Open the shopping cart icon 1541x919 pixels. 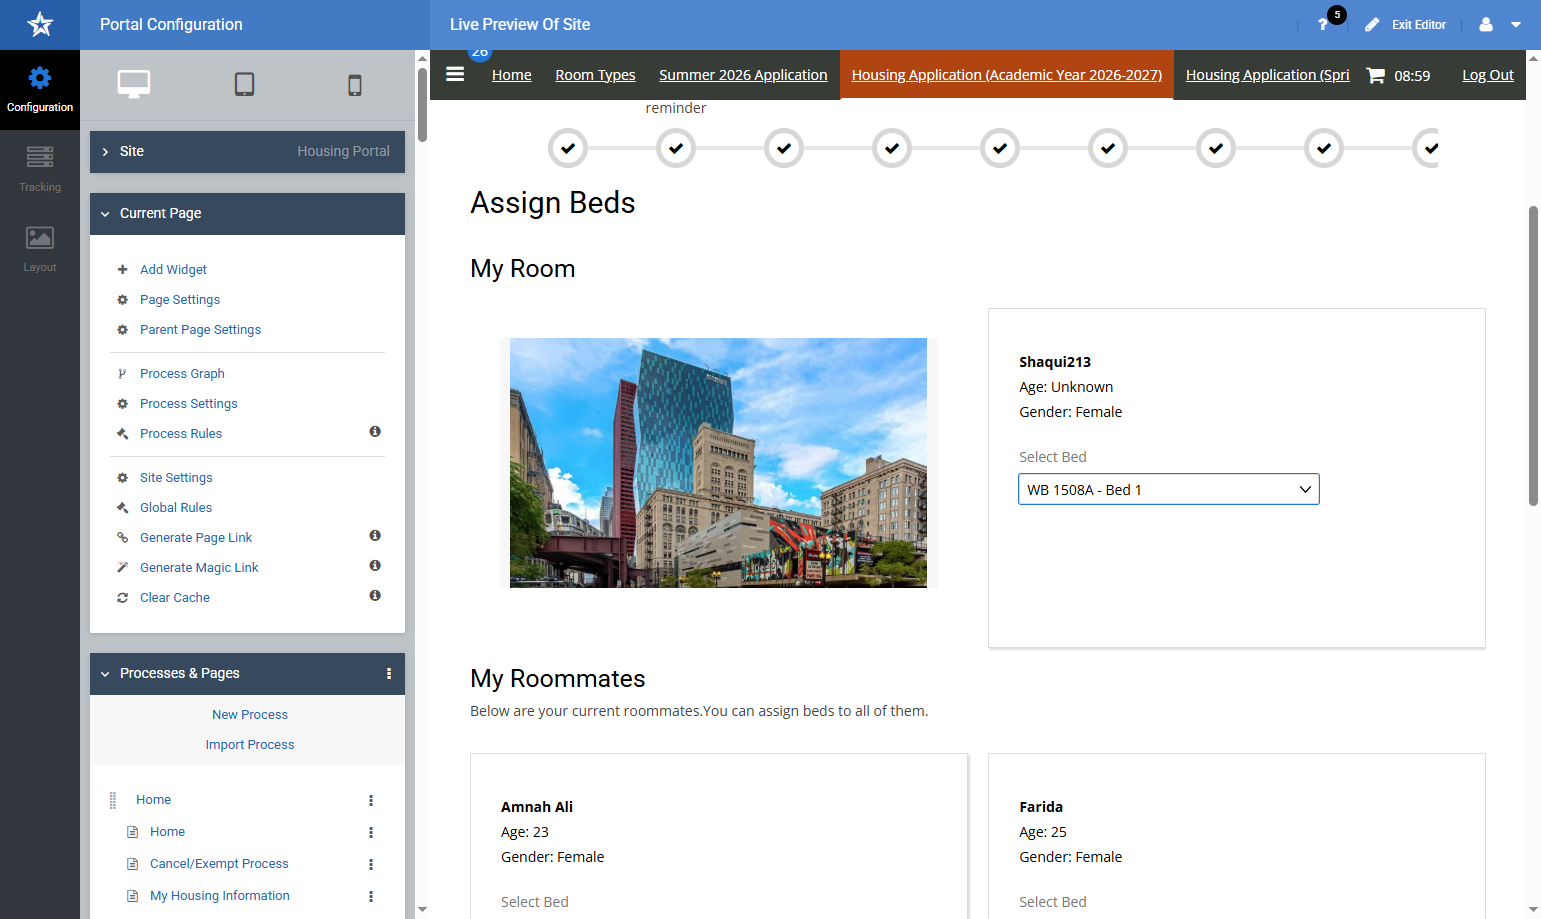coord(1376,75)
